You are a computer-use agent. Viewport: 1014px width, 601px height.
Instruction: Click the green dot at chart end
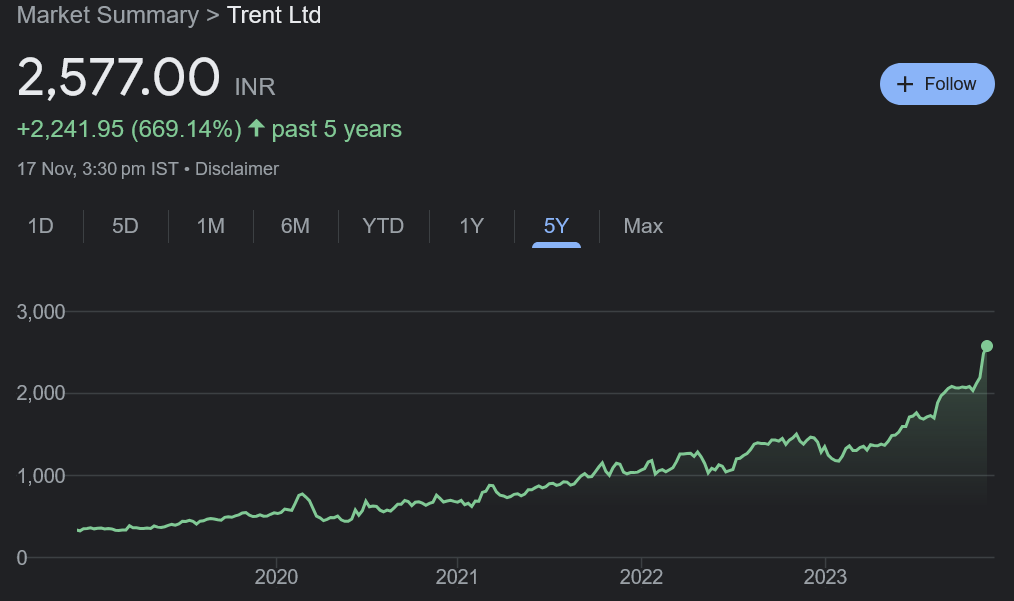(987, 346)
